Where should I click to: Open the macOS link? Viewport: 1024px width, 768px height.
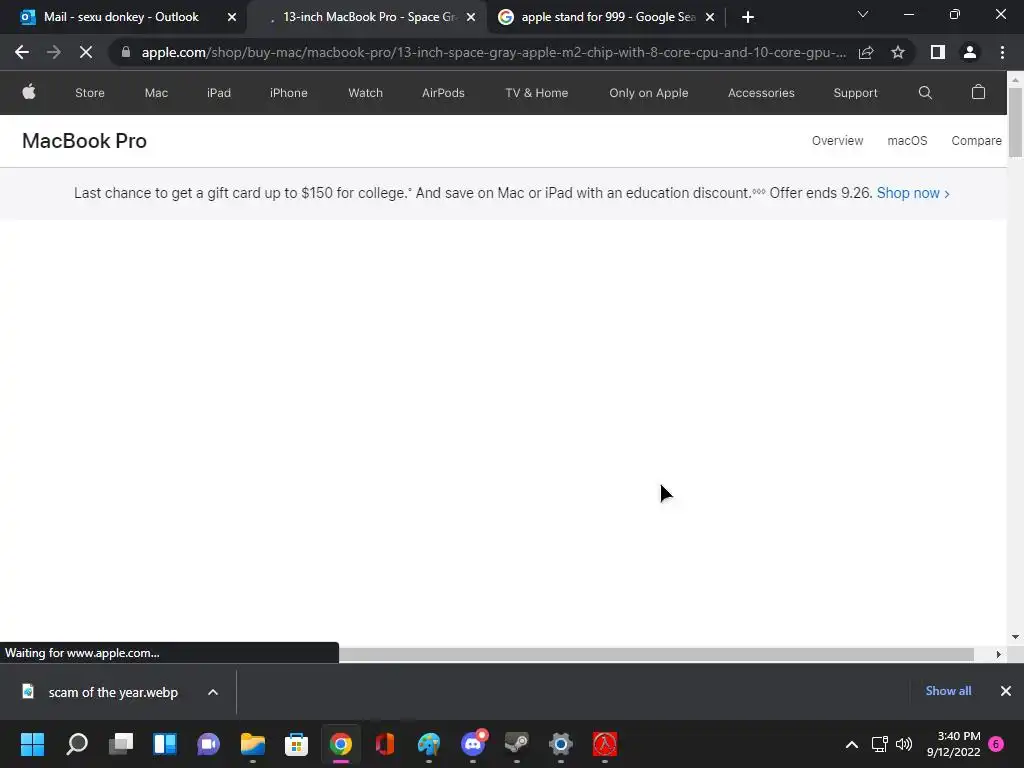[x=907, y=140]
